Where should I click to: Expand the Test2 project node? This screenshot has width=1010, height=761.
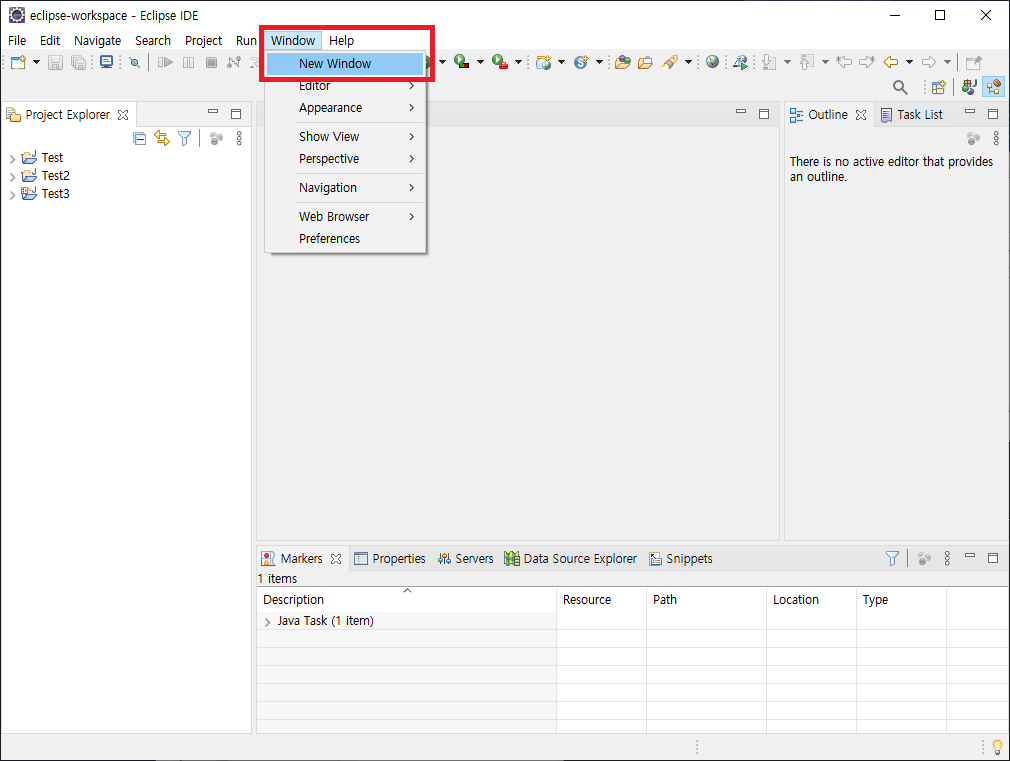coord(12,177)
